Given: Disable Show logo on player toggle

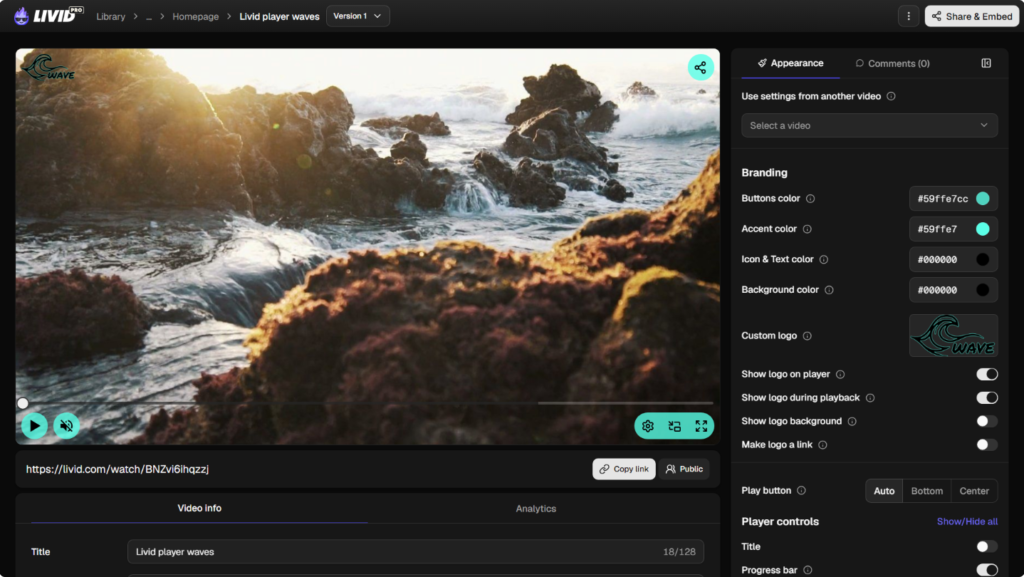Looking at the screenshot, I should click(x=987, y=374).
